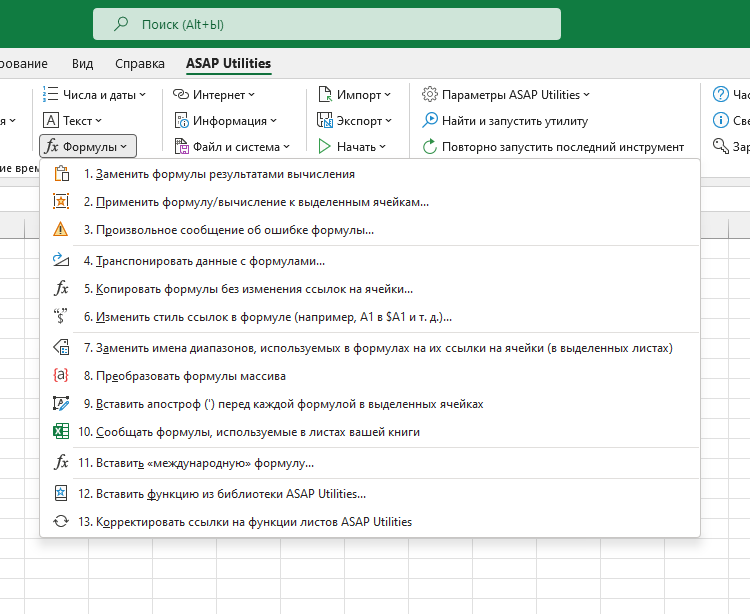
Task: Click the red {a} array formula icon
Action: coord(61,375)
